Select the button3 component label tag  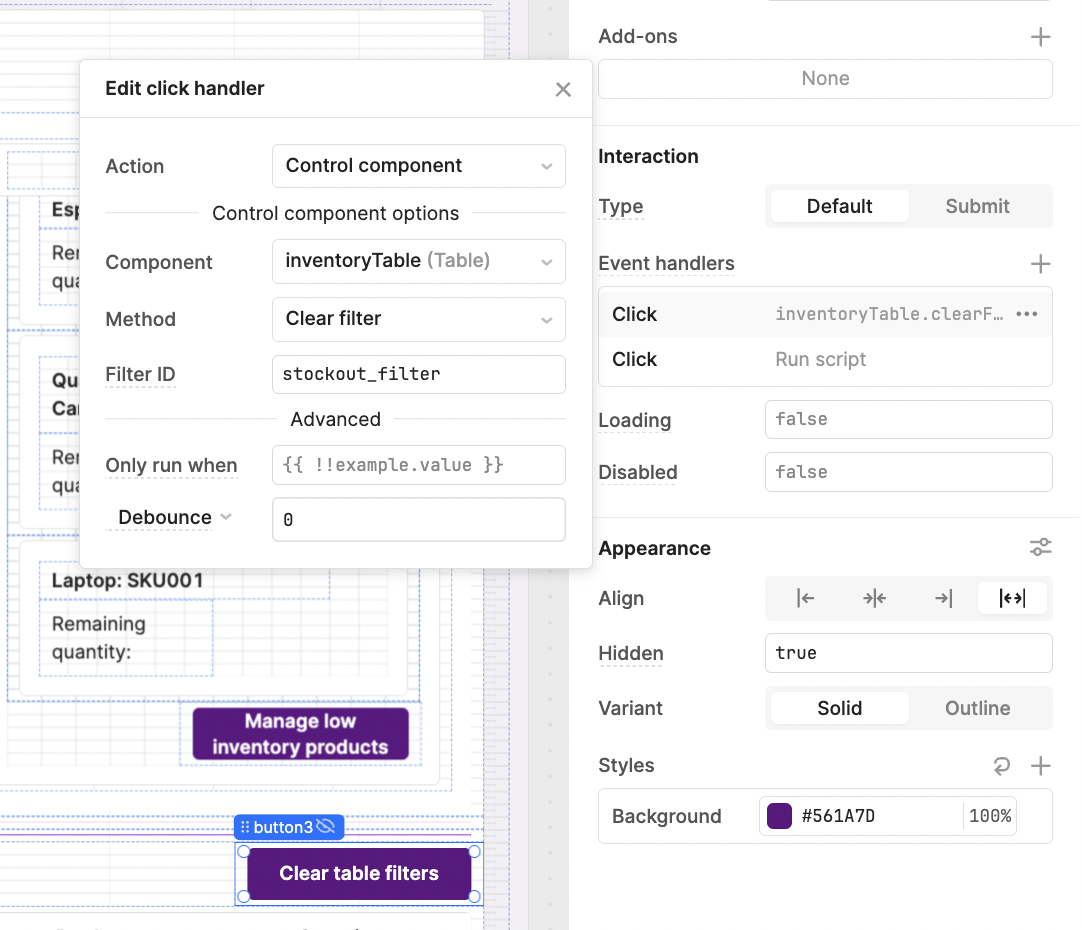tap(289, 827)
